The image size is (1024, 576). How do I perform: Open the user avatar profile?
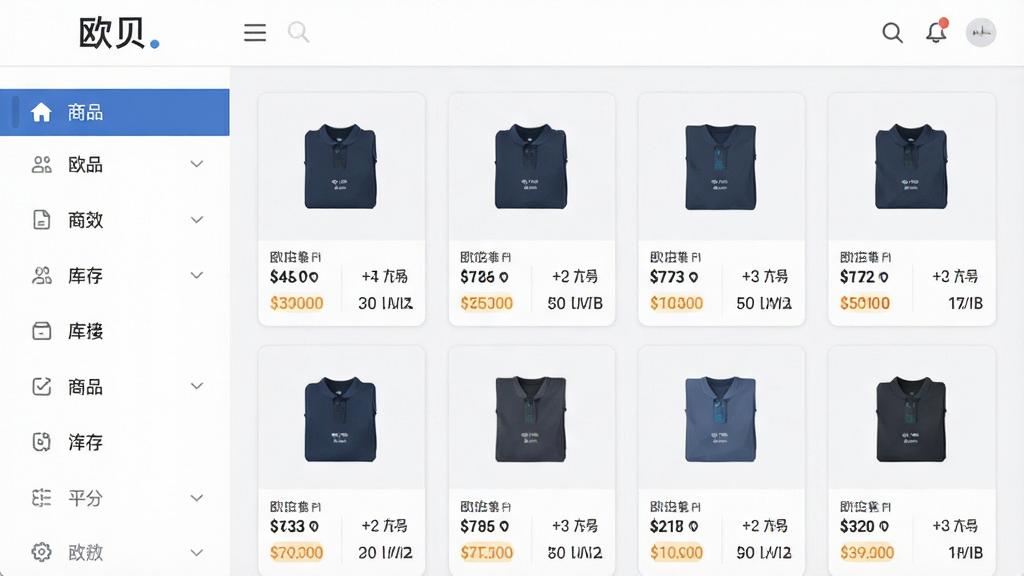tap(981, 32)
